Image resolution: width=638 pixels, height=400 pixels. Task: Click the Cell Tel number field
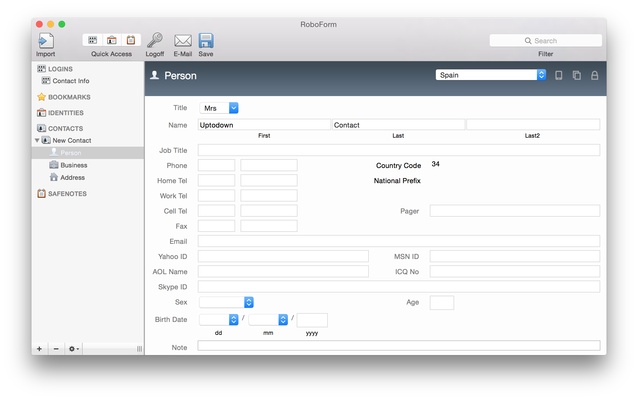[269, 211]
